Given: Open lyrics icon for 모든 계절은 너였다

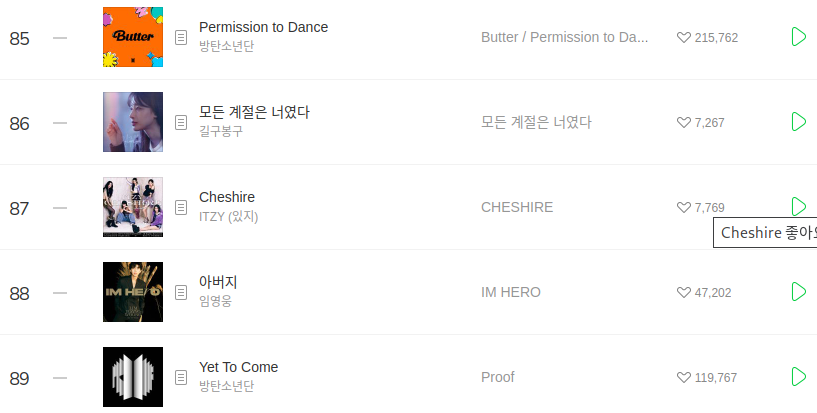Looking at the screenshot, I should (181, 122).
